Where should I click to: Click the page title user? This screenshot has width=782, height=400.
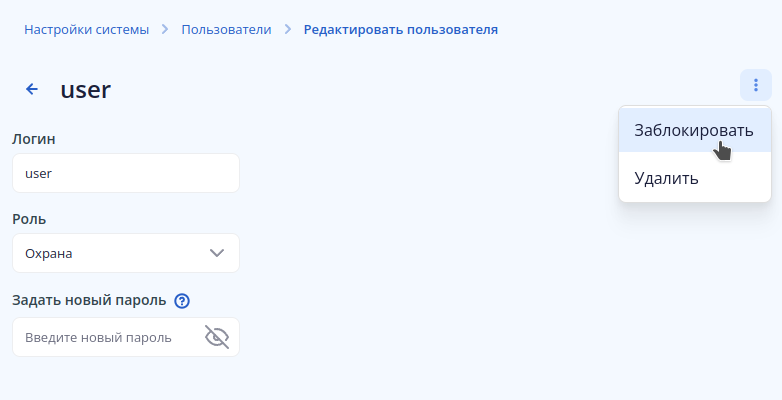[x=86, y=90]
